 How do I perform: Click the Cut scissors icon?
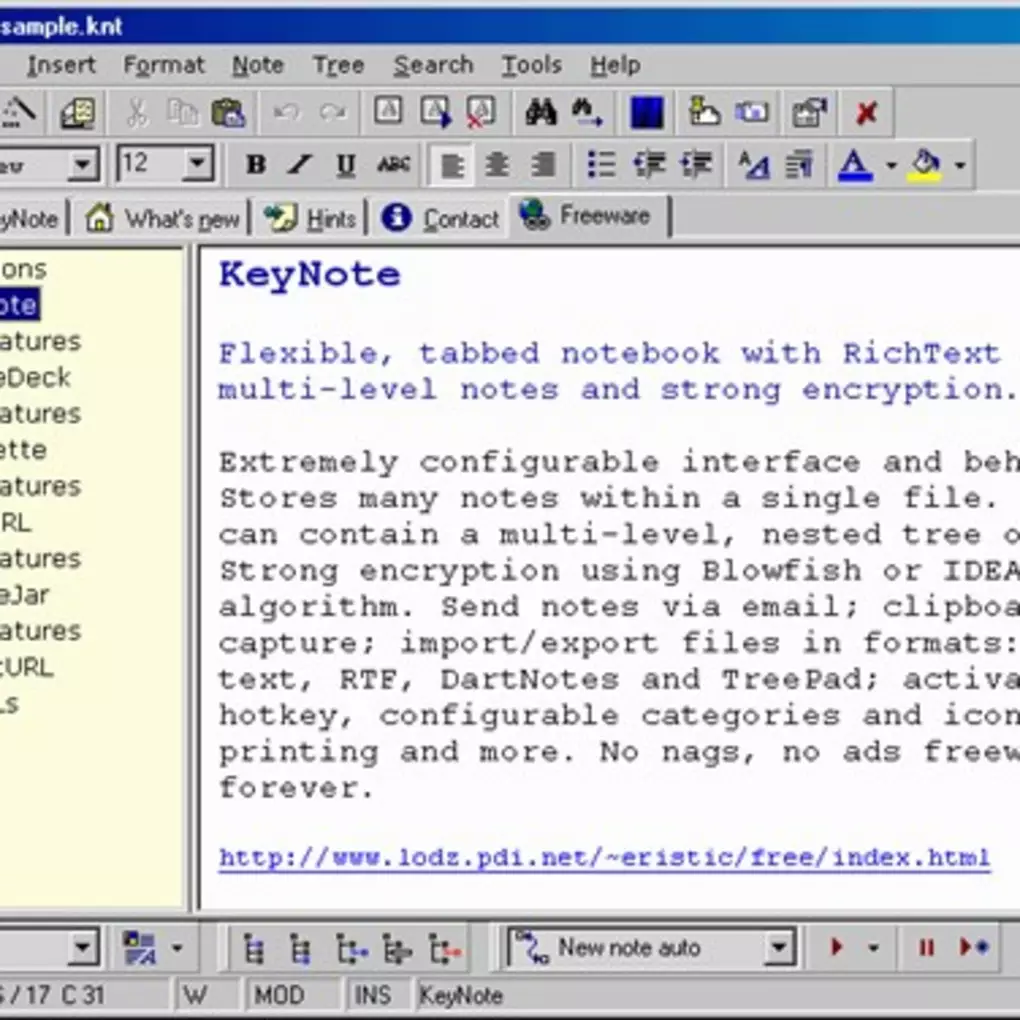coord(137,113)
